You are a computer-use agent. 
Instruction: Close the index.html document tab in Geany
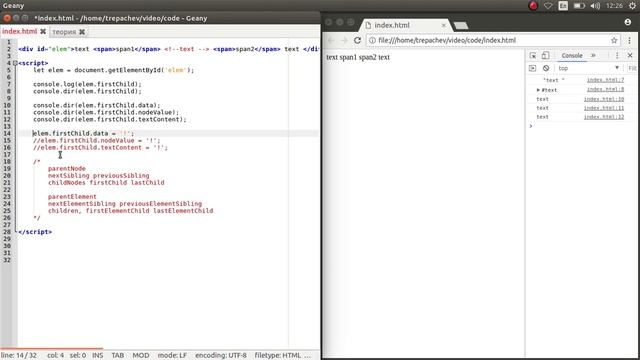pyautogui.click(x=43, y=31)
